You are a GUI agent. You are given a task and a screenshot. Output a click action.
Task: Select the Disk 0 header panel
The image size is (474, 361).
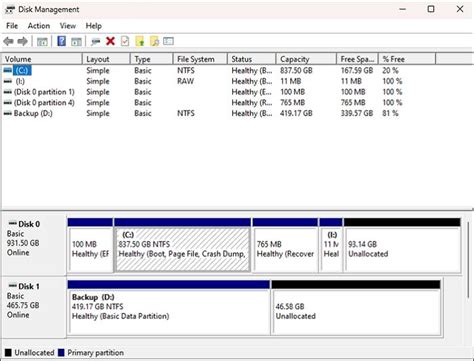click(x=34, y=245)
